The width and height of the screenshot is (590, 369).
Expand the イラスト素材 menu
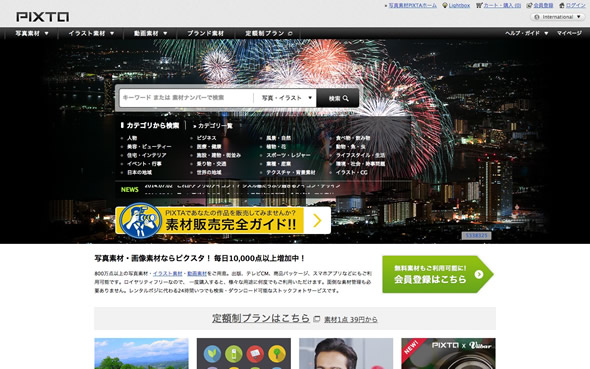point(91,33)
